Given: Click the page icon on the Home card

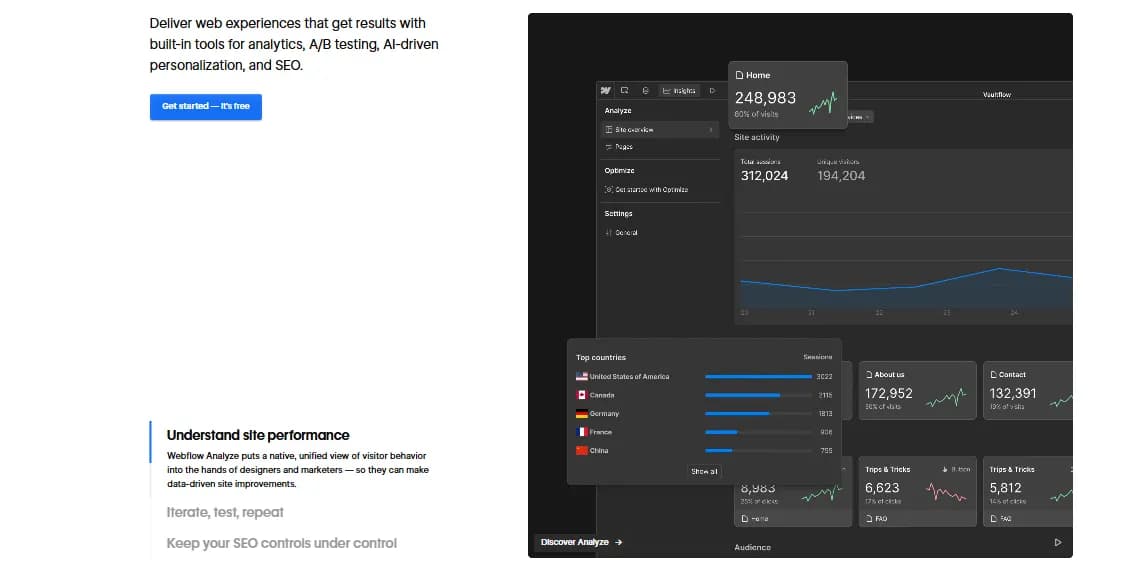Looking at the screenshot, I should pos(739,75).
